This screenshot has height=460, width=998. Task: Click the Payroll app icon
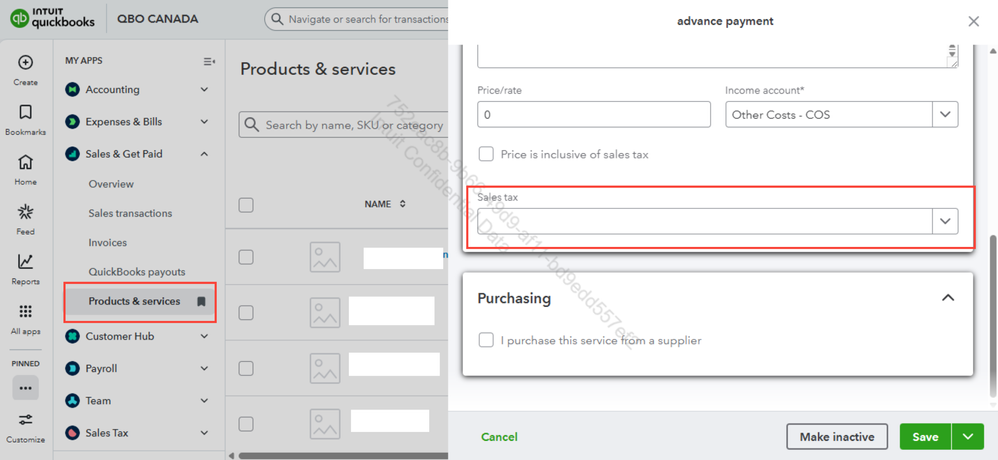[x=73, y=368]
